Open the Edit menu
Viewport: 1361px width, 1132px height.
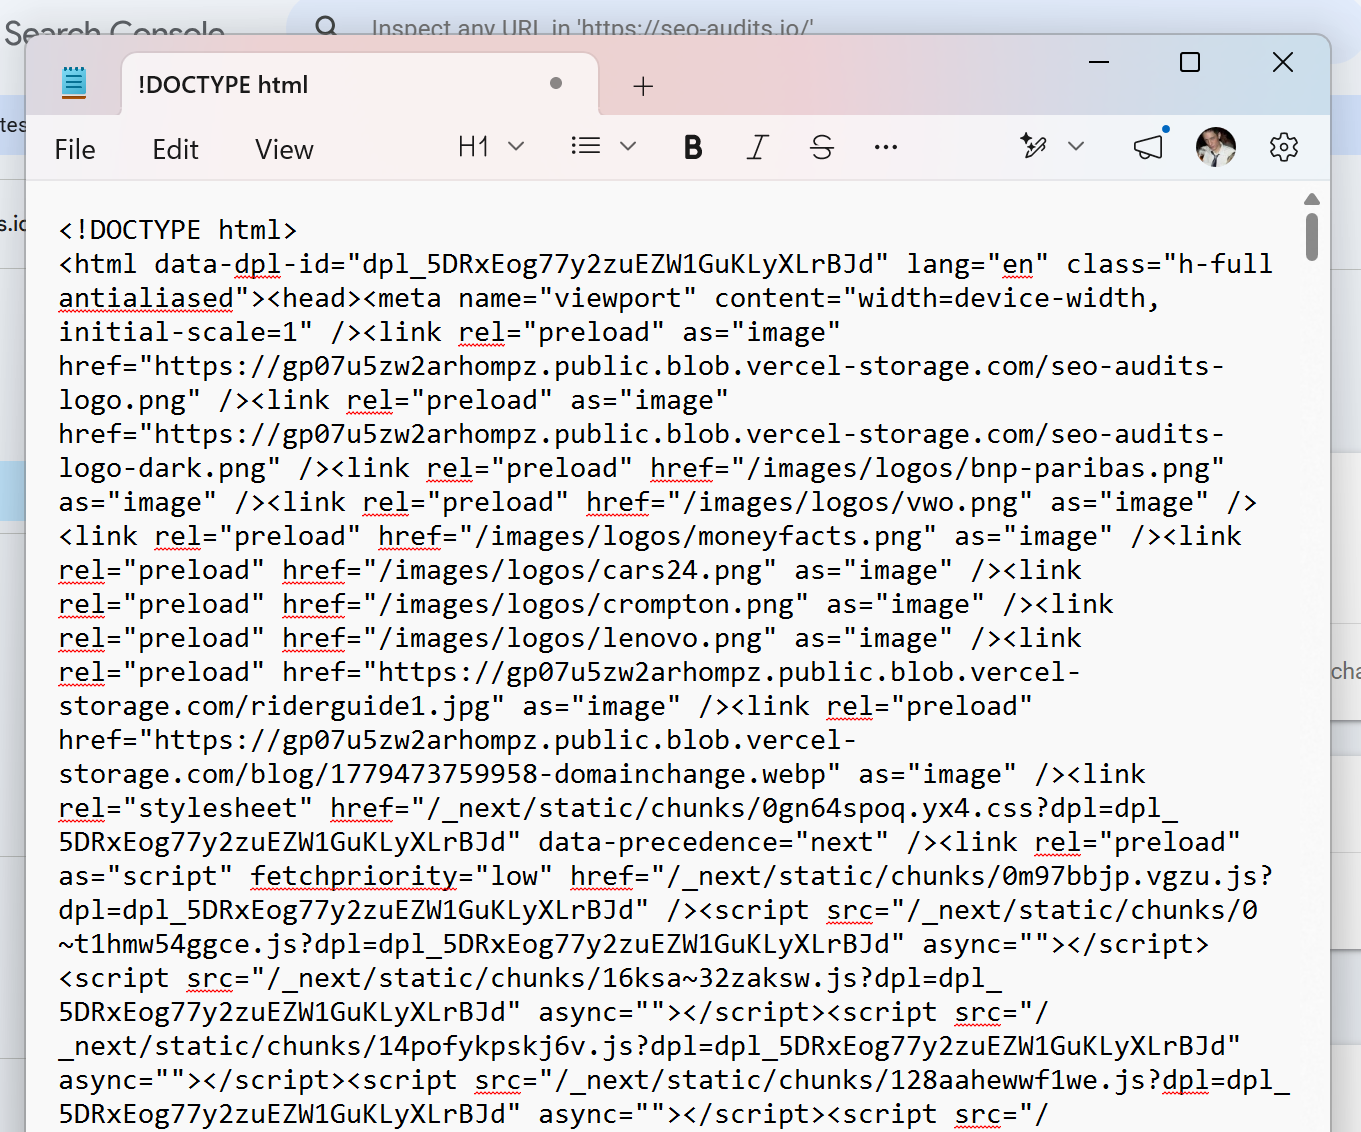point(176,149)
